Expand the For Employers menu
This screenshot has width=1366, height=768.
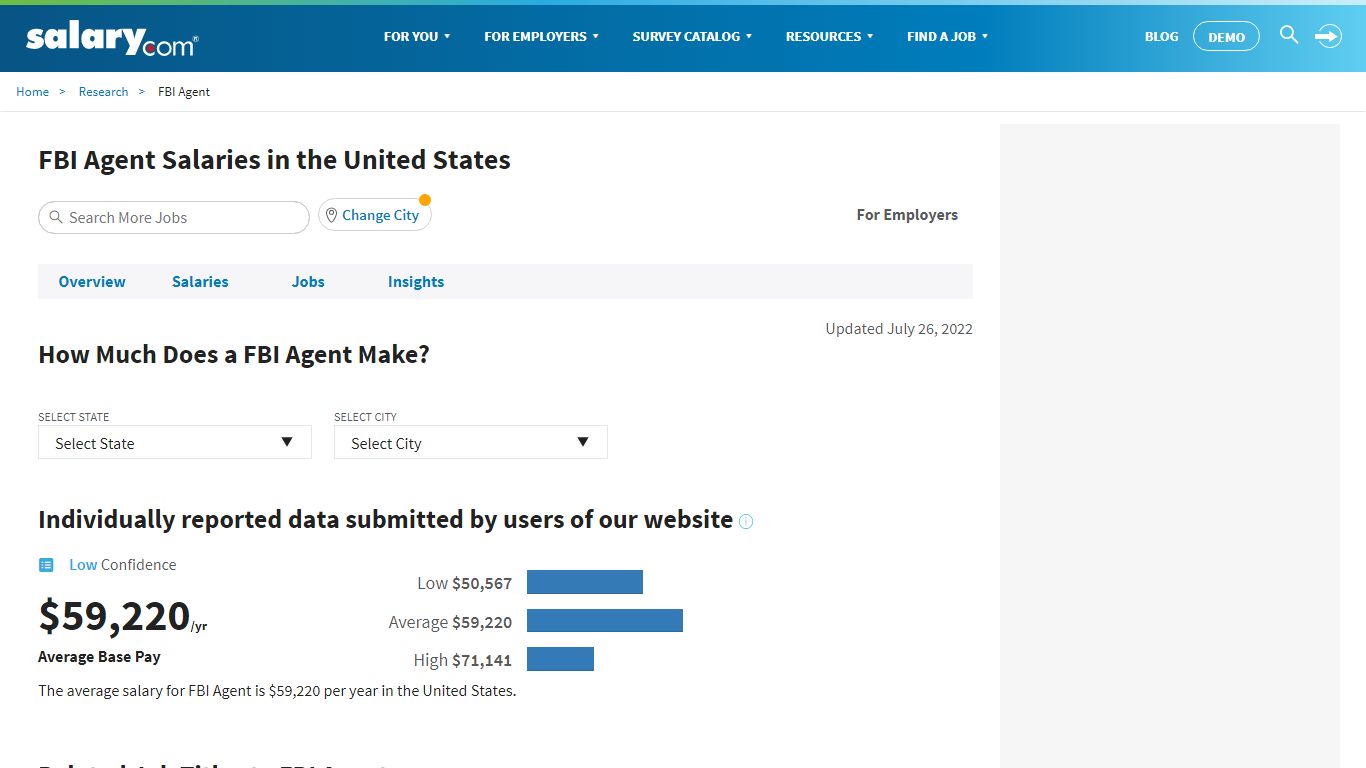542,36
